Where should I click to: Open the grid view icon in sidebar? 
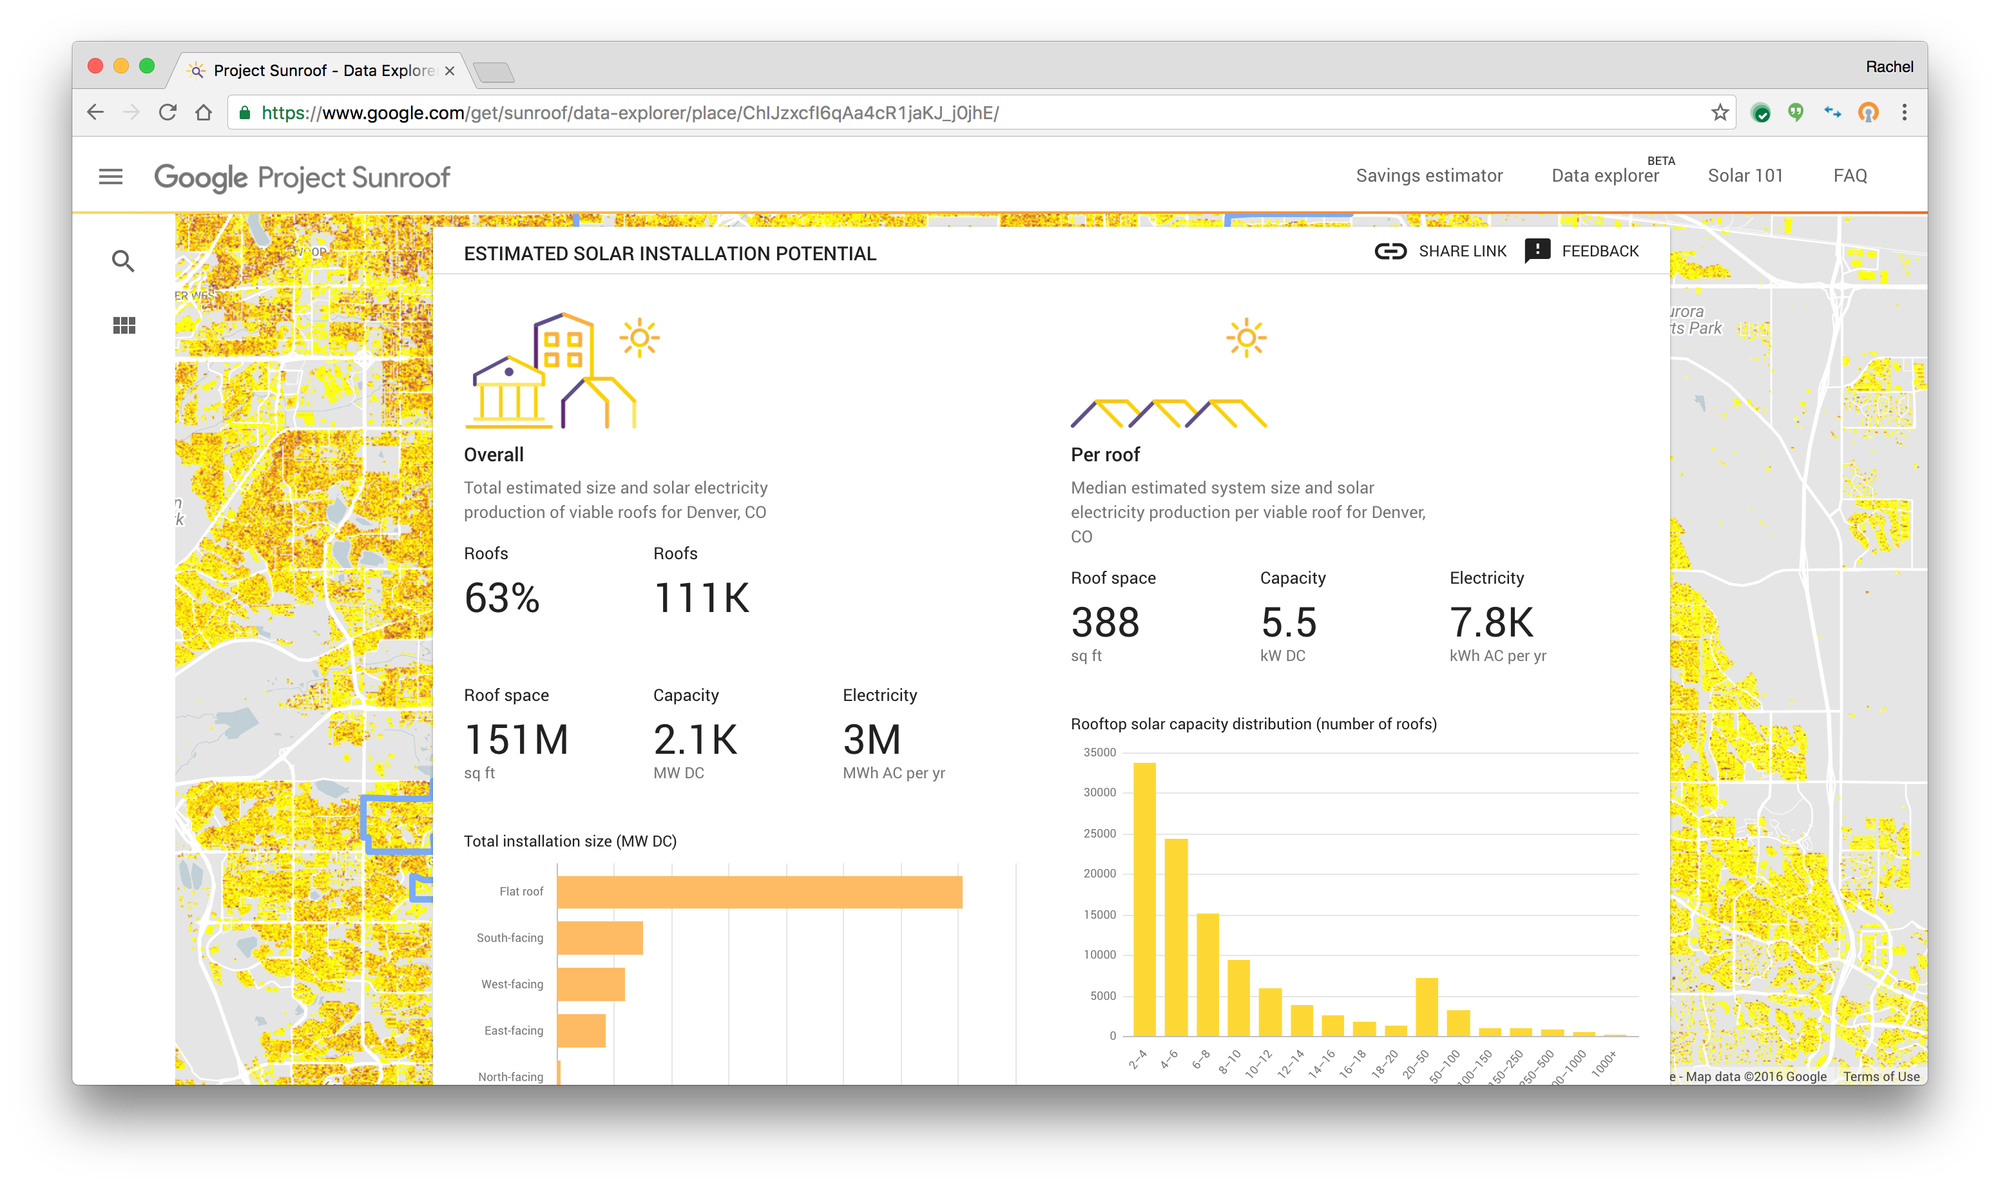click(124, 325)
